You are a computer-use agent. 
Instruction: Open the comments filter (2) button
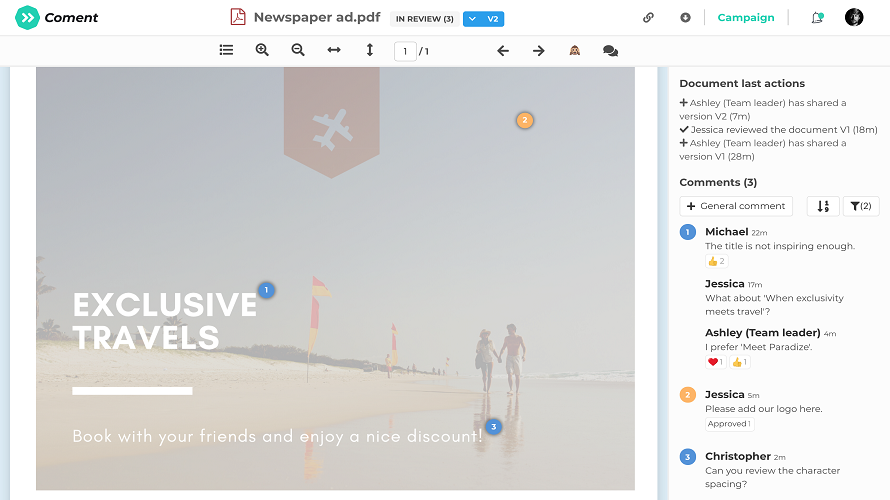coord(861,206)
